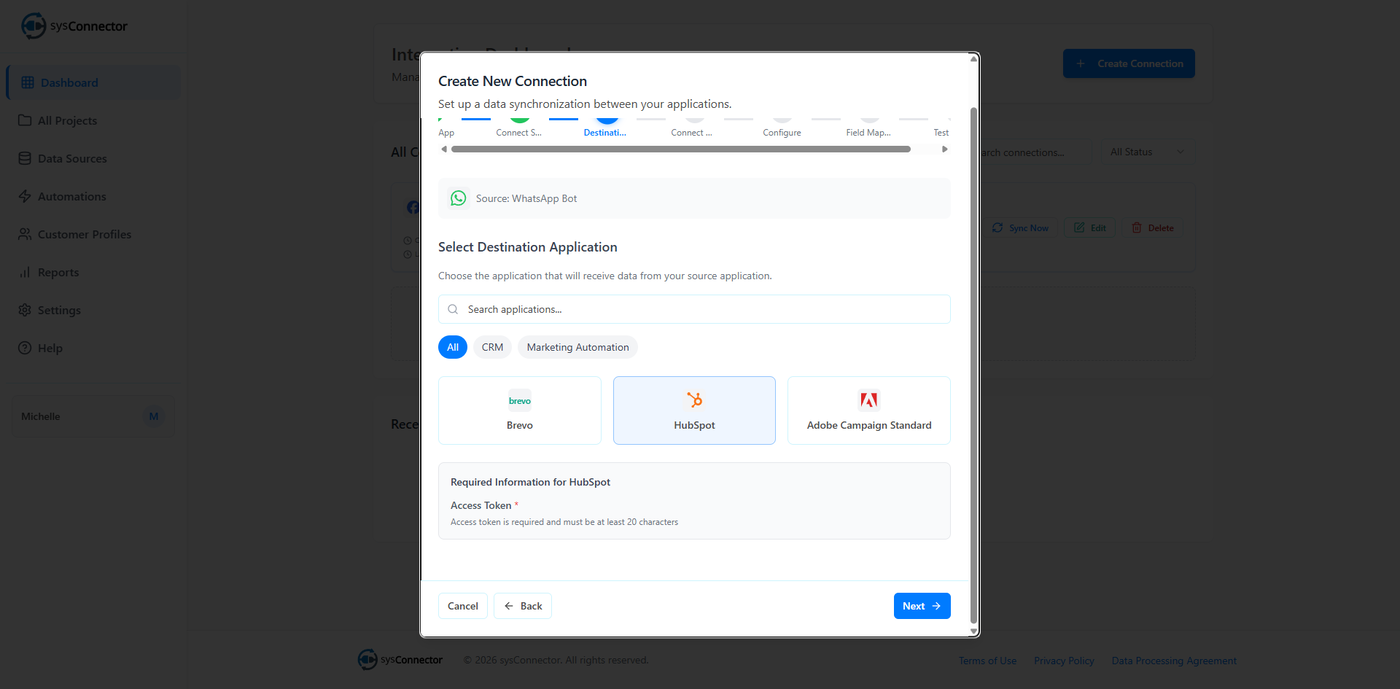This screenshot has width=1400, height=689.
Task: Open Dashboard in the sidebar
Action: pos(94,83)
